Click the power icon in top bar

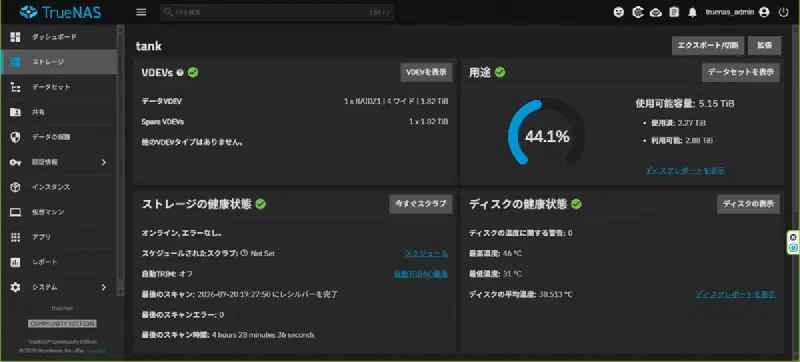pyautogui.click(x=784, y=12)
